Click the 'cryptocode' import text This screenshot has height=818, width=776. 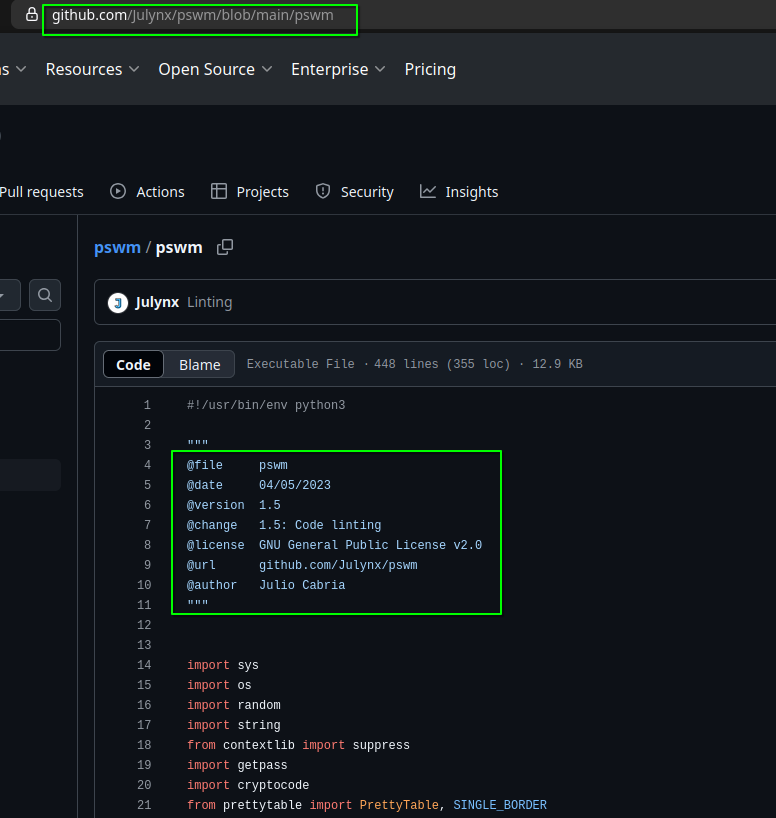point(273,785)
